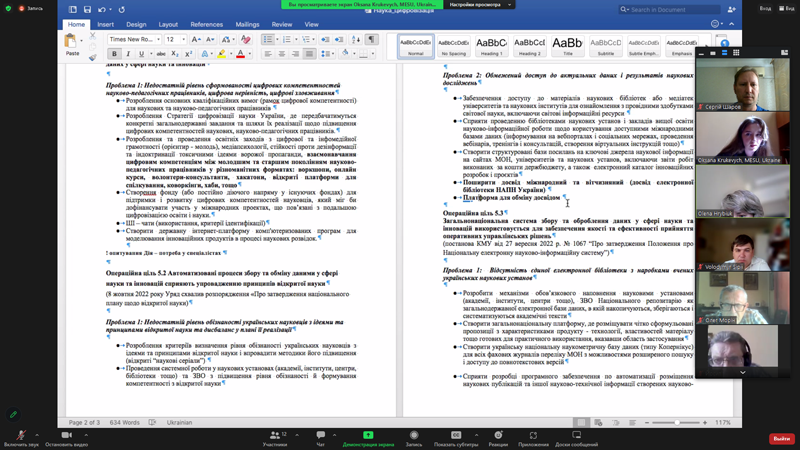Image resolution: width=800 pixels, height=450 pixels.
Task: Click the red font color swatch
Action: [240, 54]
